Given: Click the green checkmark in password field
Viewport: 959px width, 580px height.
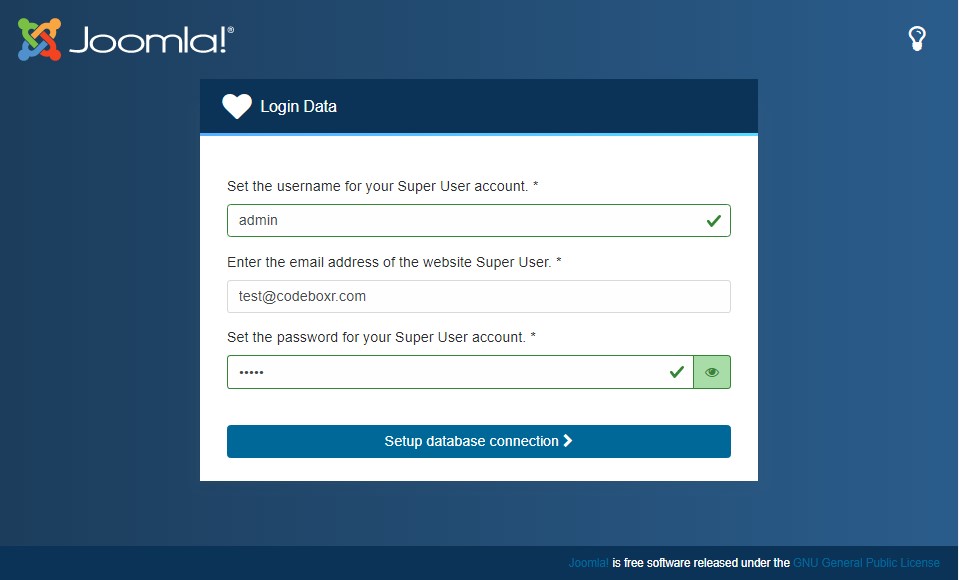Looking at the screenshot, I should [x=676, y=372].
